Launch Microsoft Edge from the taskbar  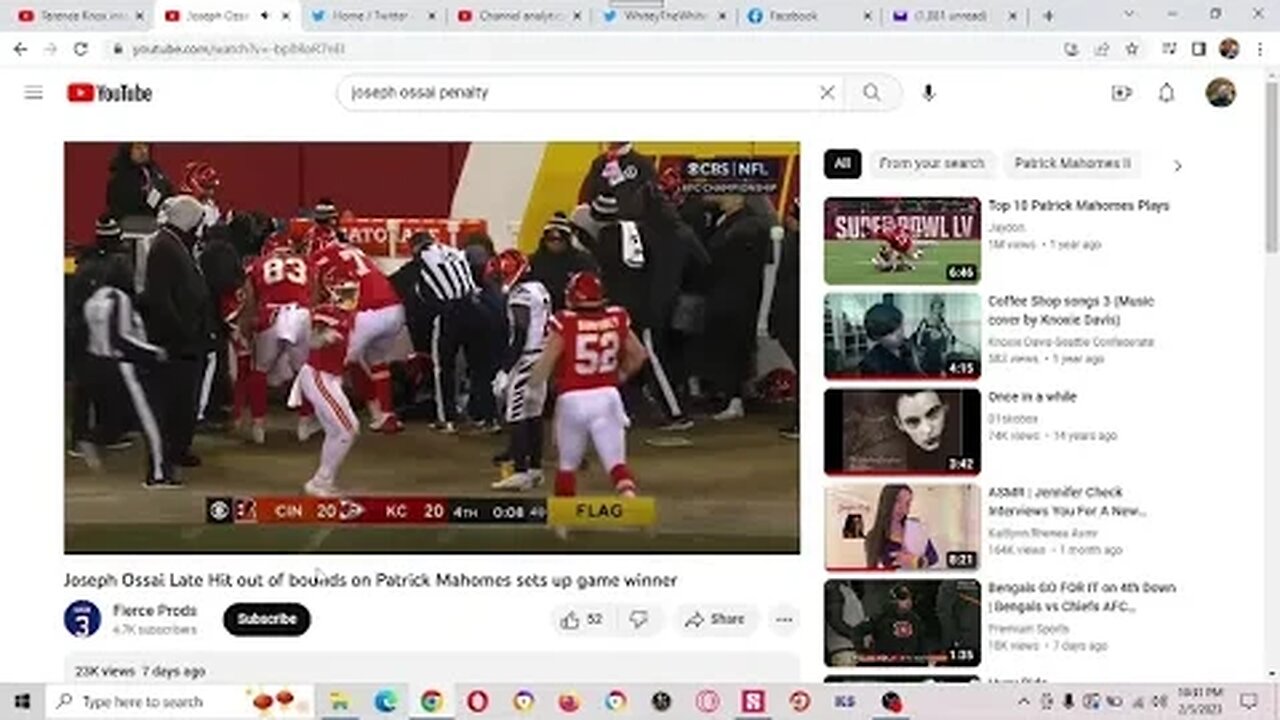coord(386,702)
